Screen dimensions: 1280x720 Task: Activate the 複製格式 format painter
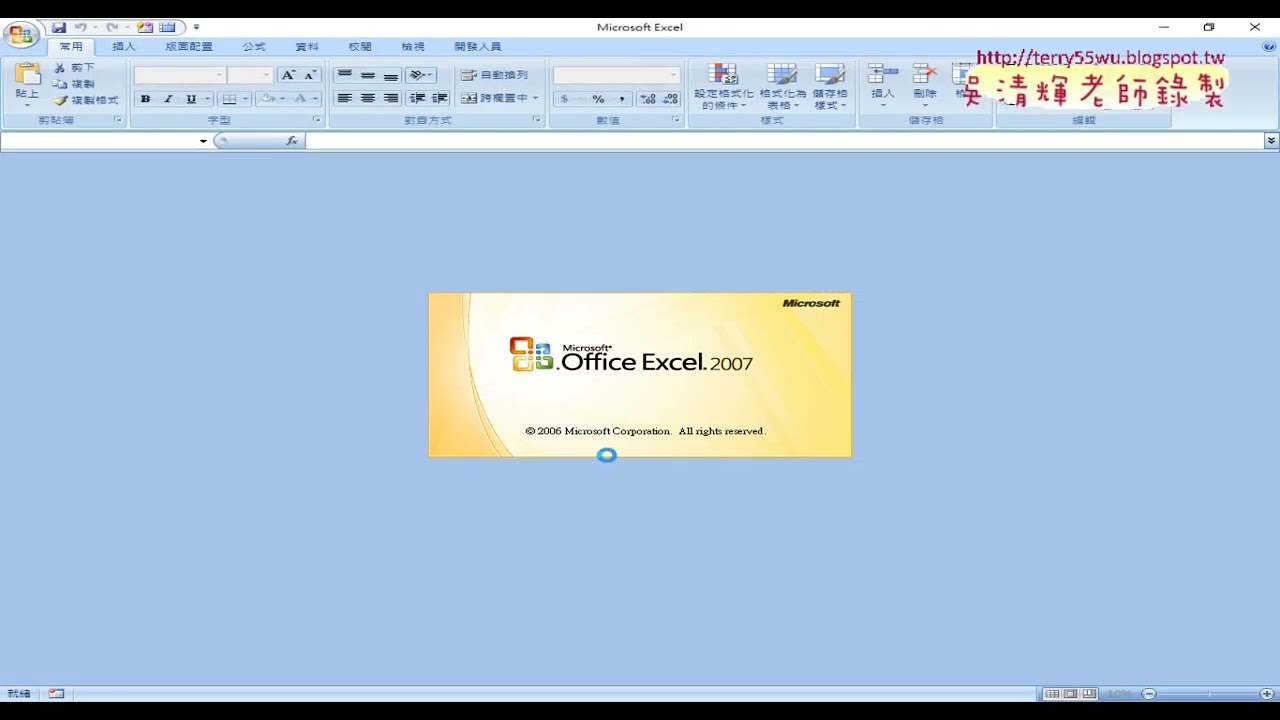point(87,100)
